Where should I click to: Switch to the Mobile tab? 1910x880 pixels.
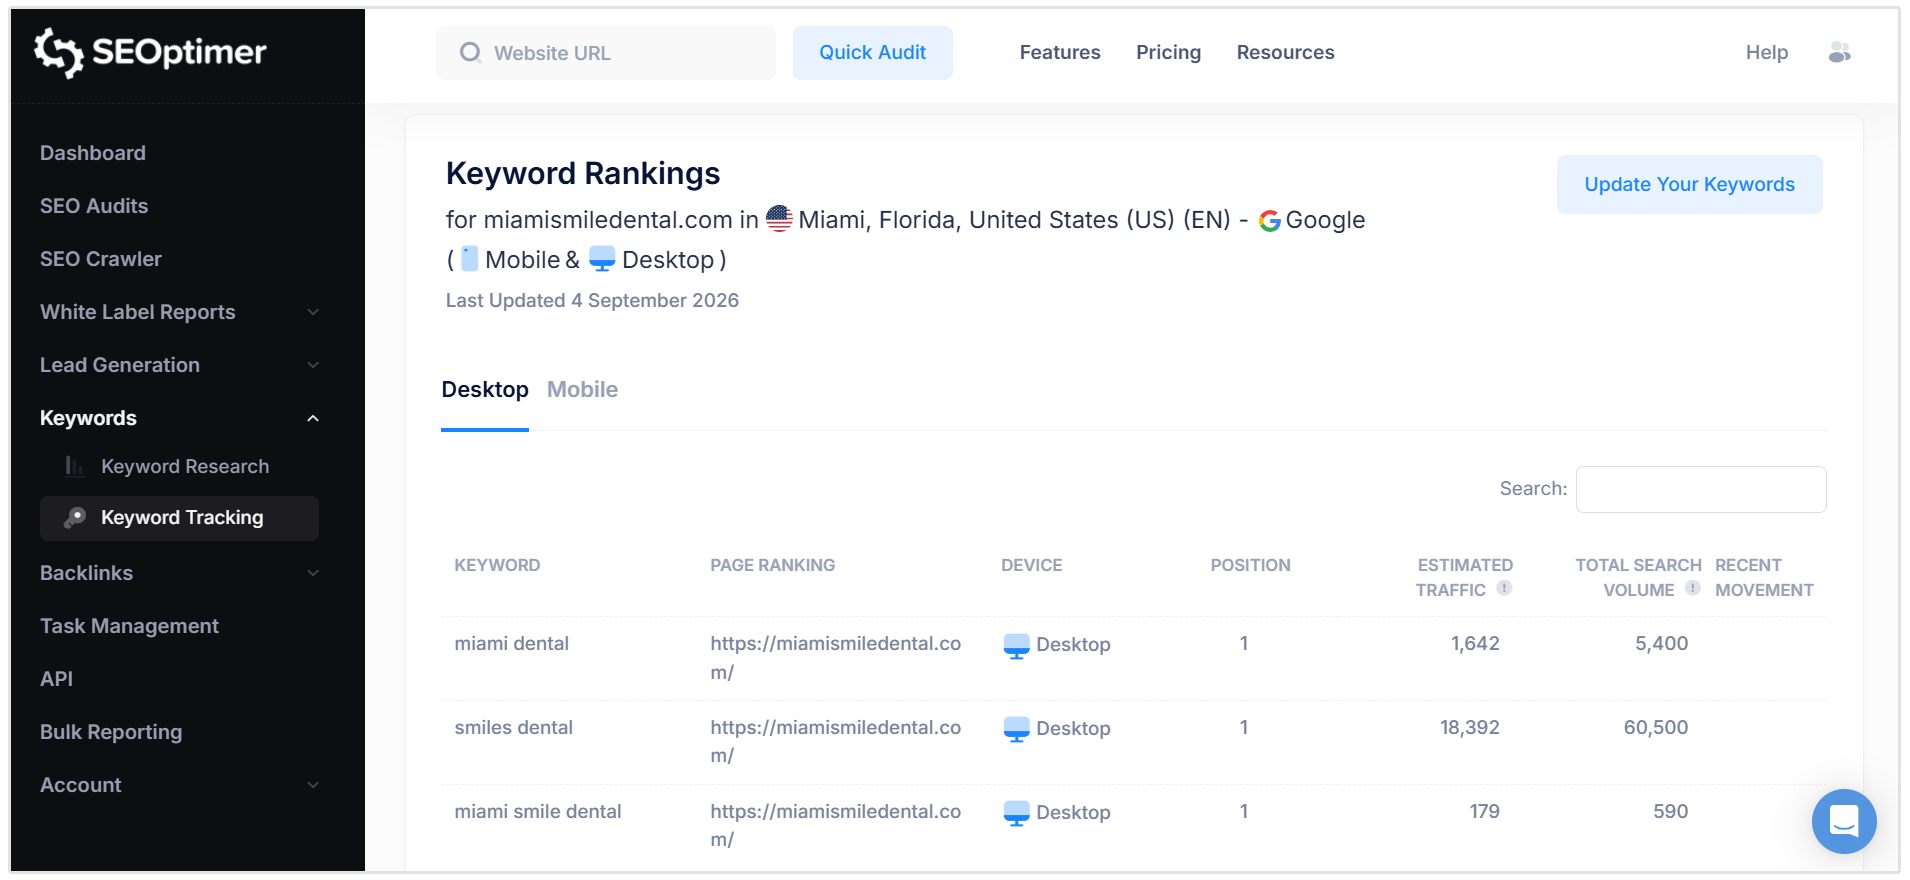coord(582,389)
